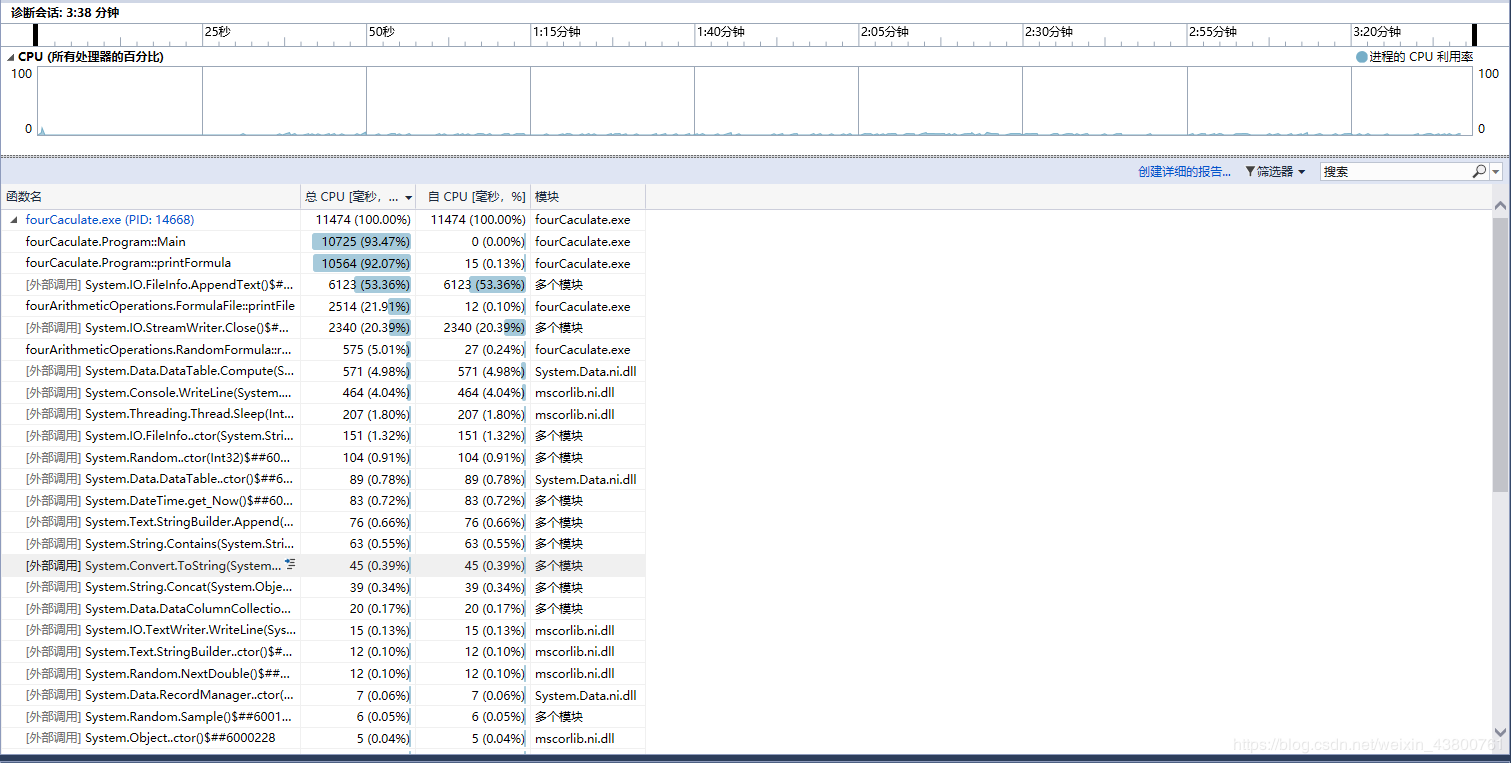Viewport: 1511px width, 763px height.
Task: Select the System.DateTime.get_Now() row
Action: click(322, 501)
